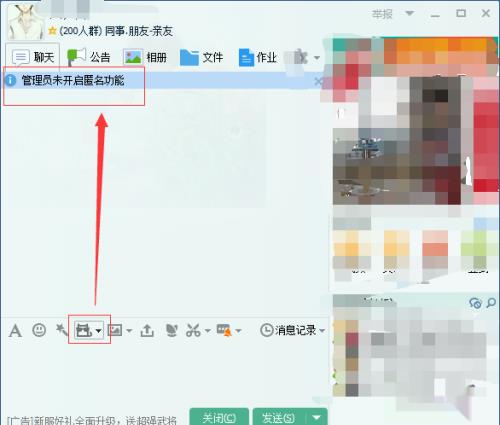Click the magic wand sticker icon

pos(62,330)
